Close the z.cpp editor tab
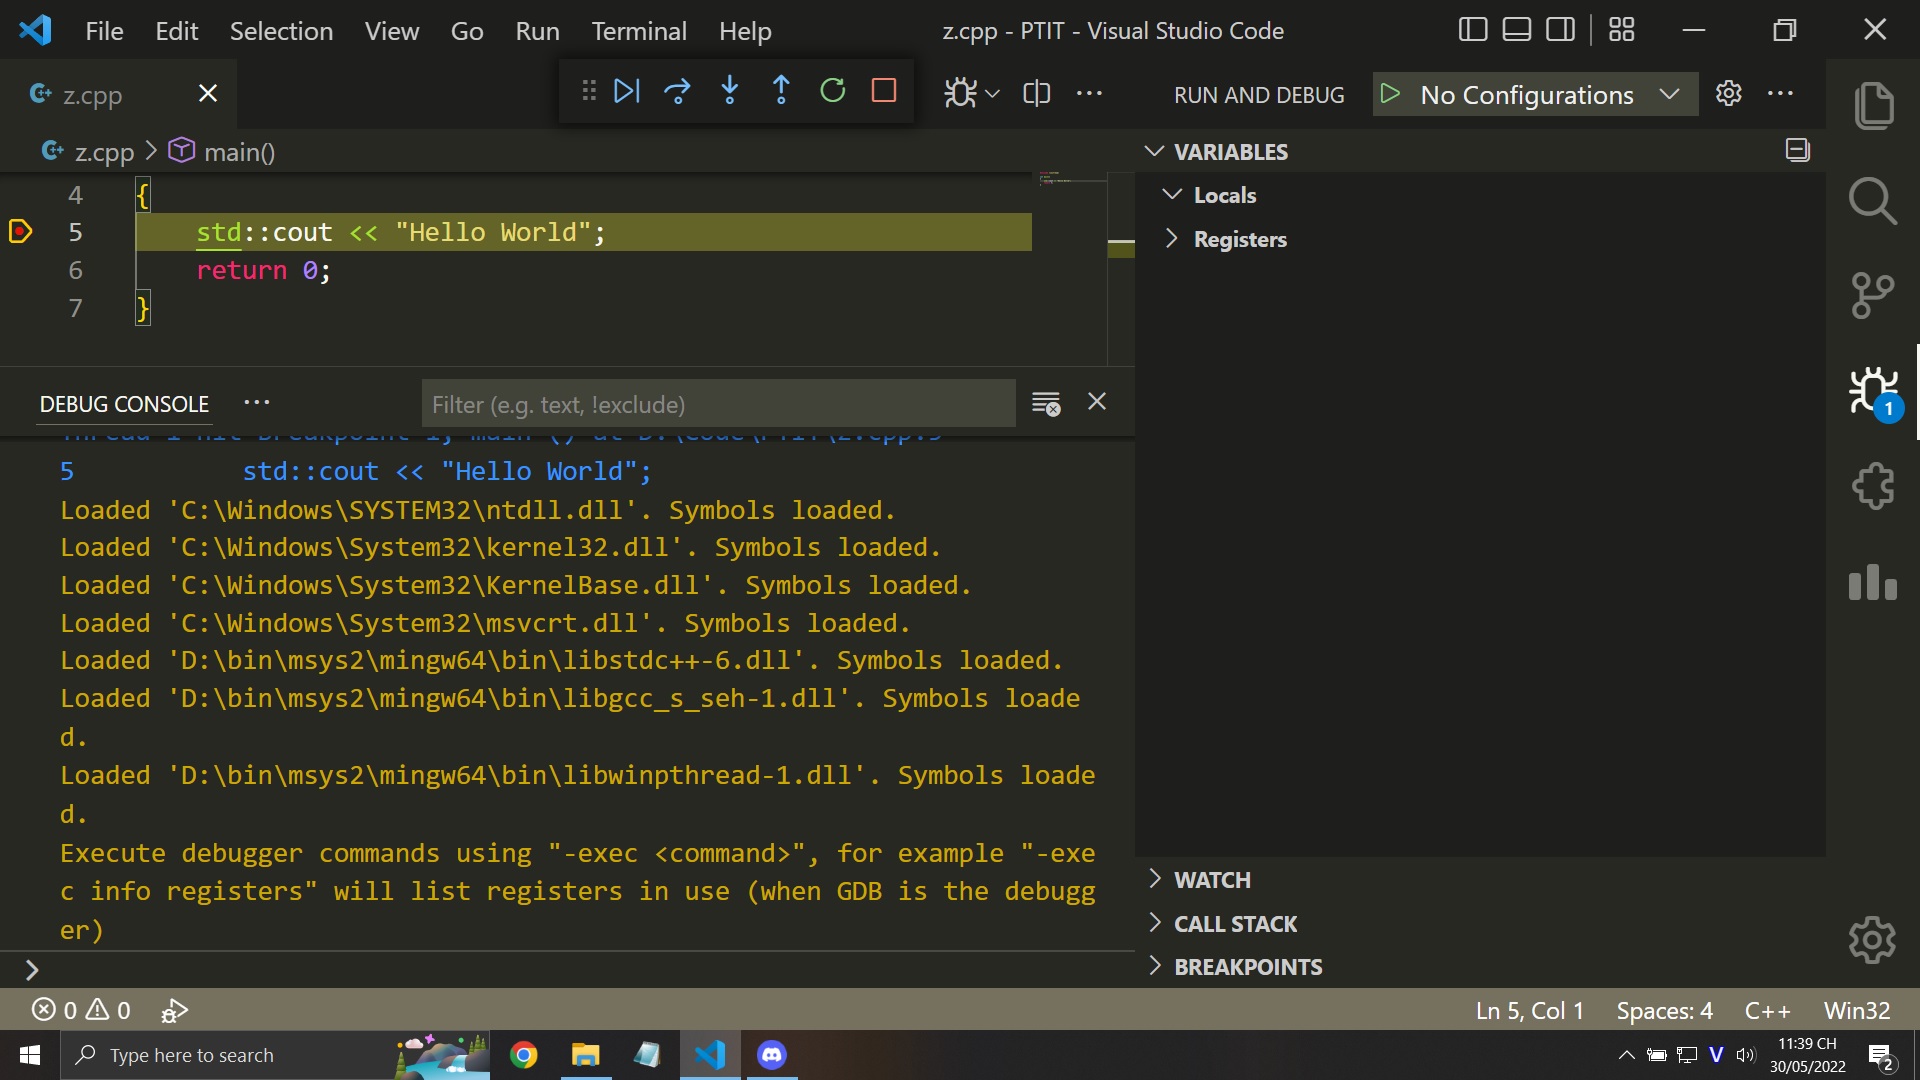The height and width of the screenshot is (1080, 1920). click(208, 94)
